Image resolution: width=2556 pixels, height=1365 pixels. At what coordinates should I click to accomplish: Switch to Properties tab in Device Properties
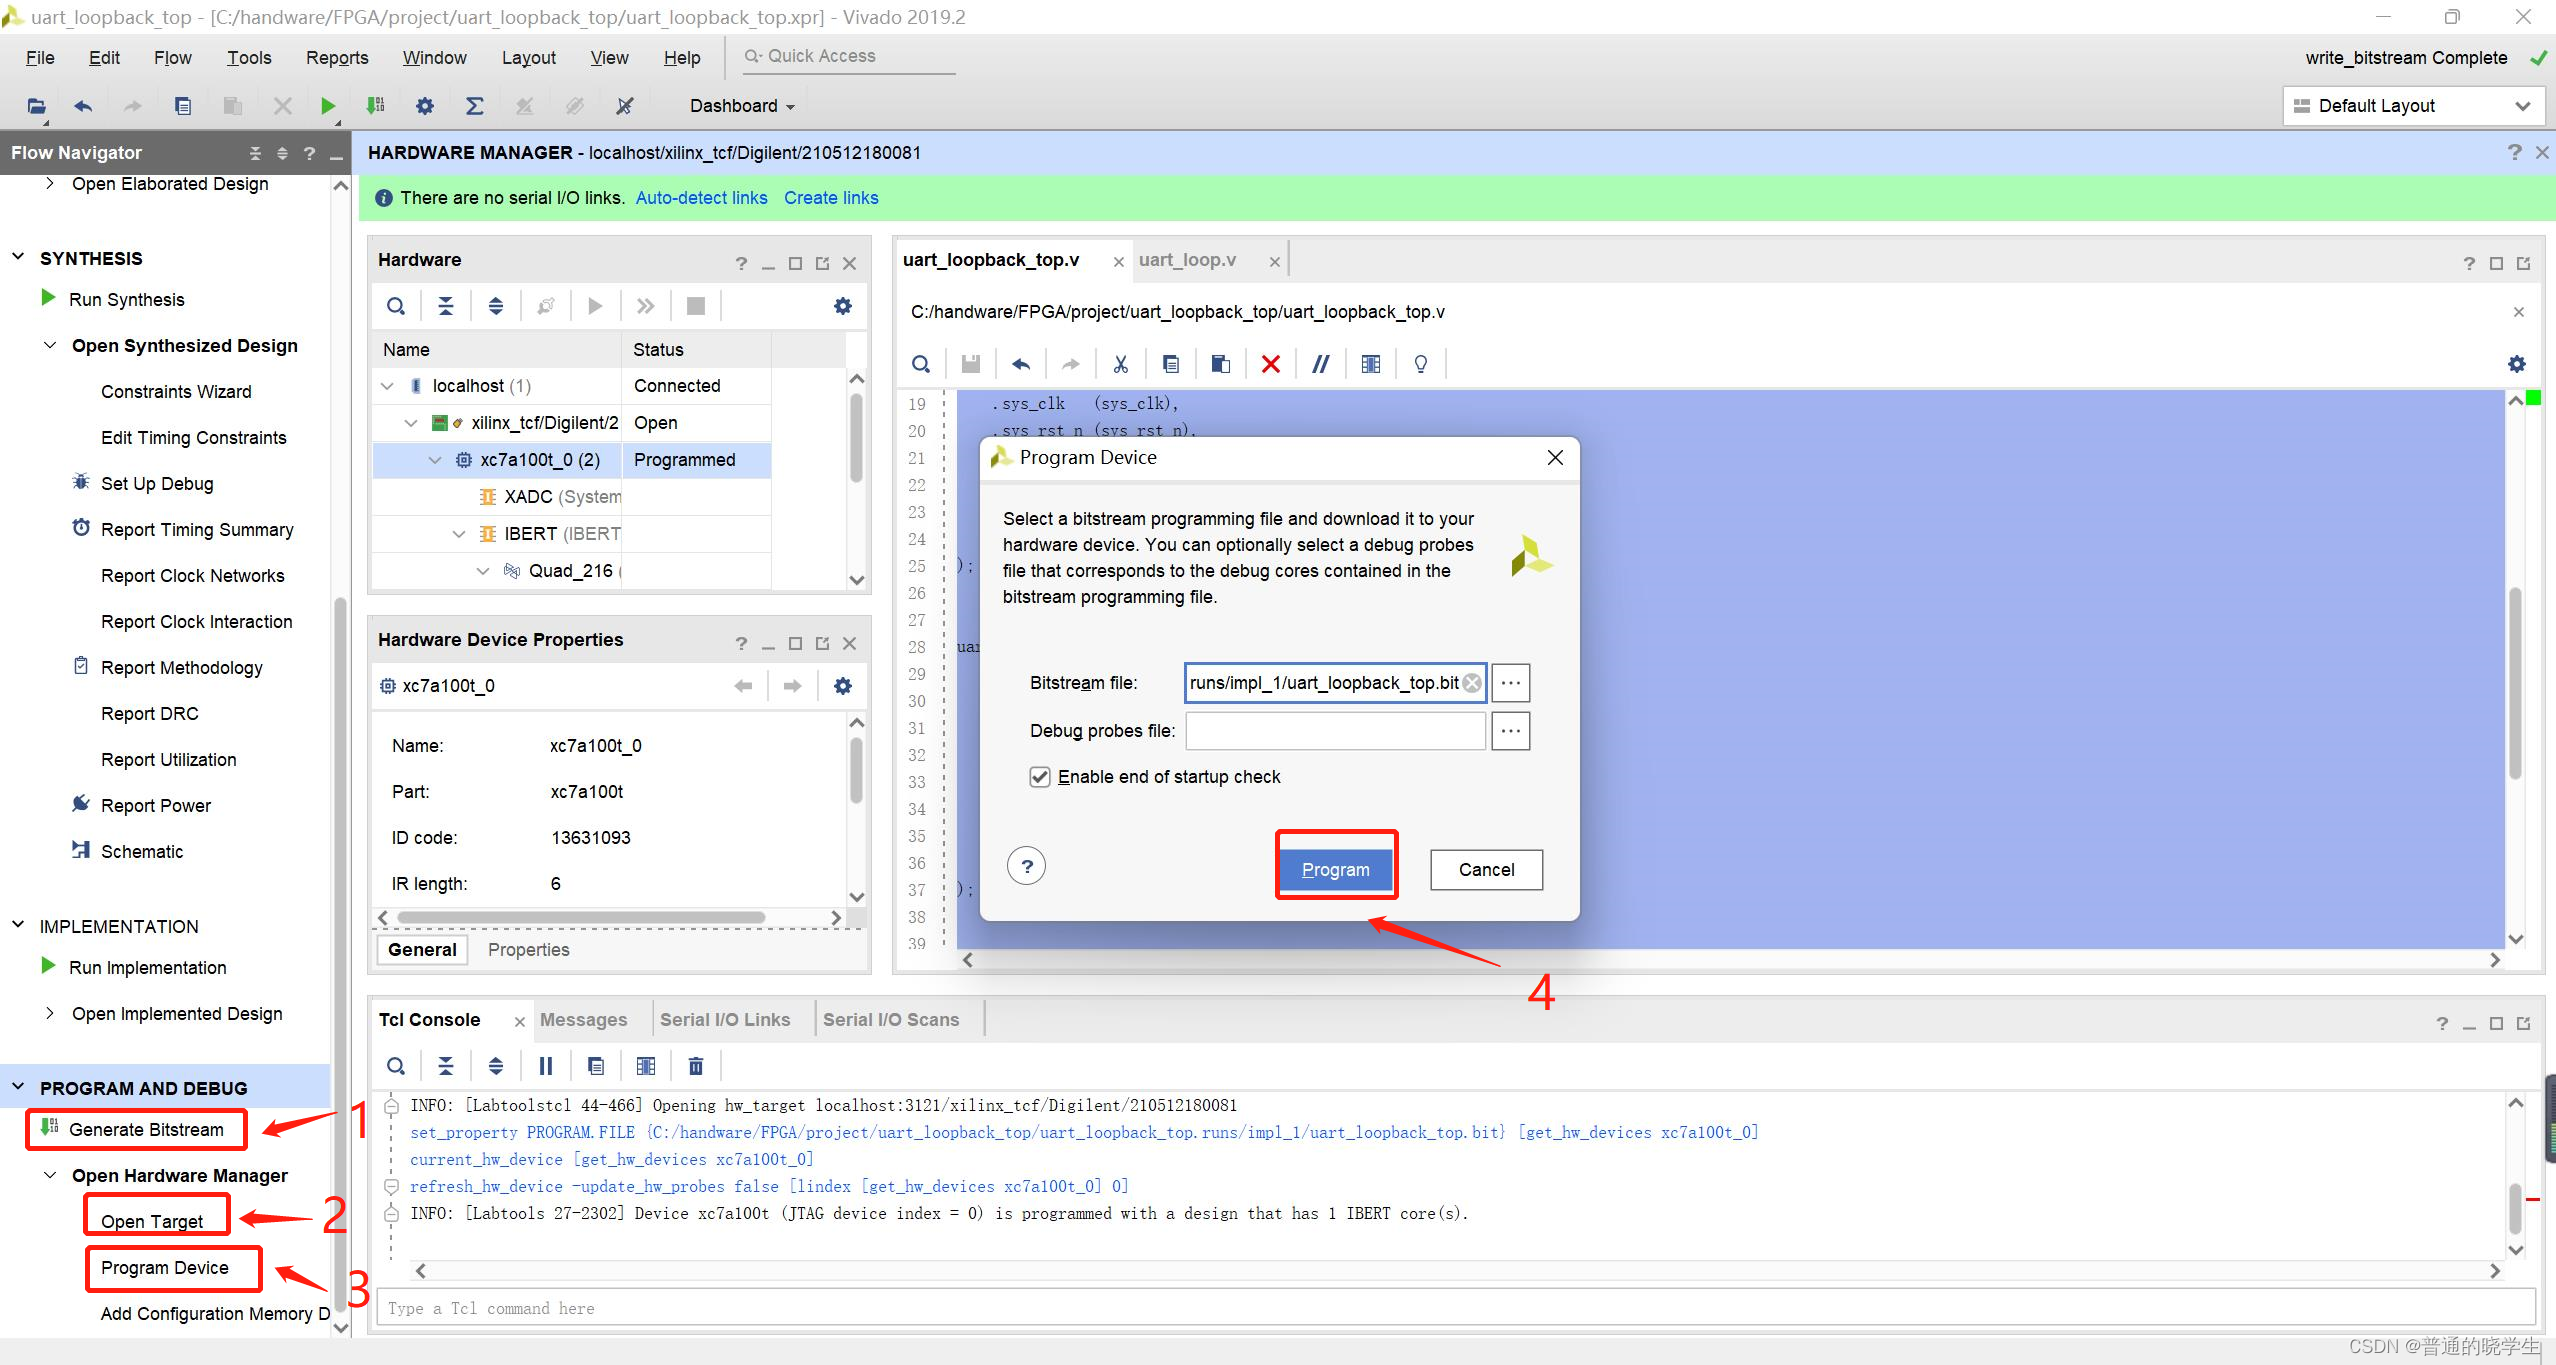[528, 950]
